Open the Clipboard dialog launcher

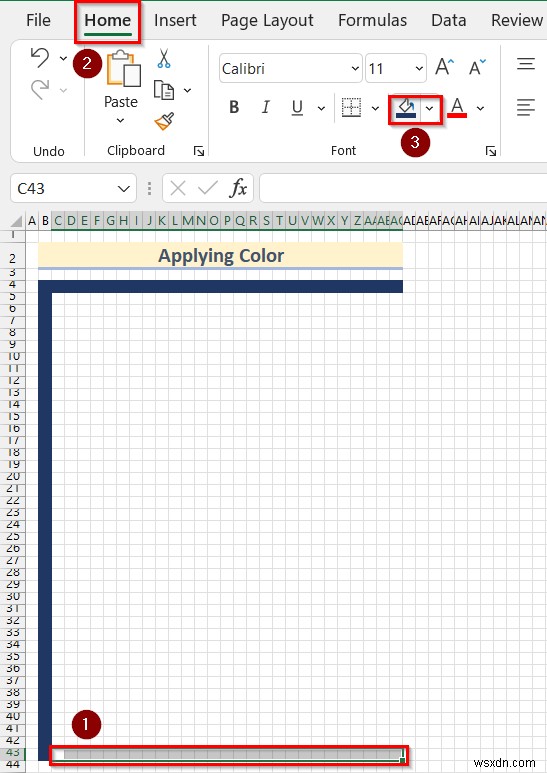click(199, 151)
